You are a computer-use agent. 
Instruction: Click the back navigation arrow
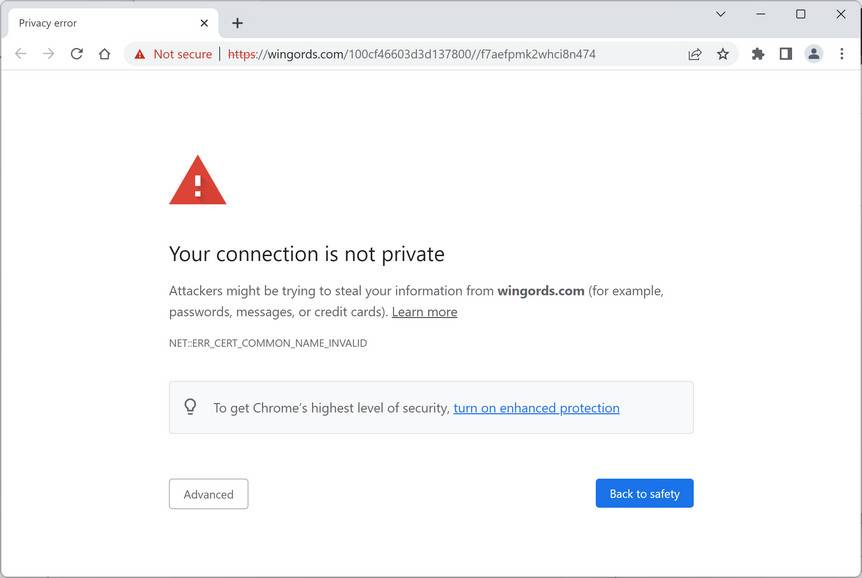coord(21,54)
